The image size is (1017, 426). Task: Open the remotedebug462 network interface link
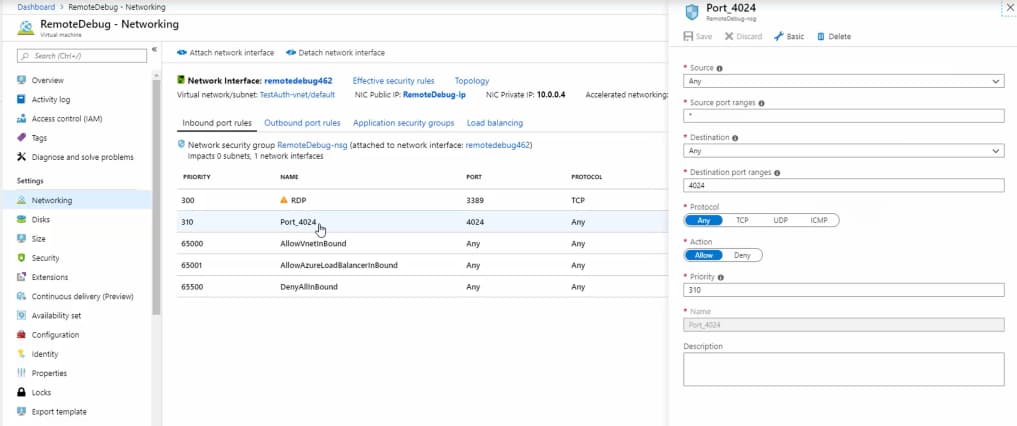[x=298, y=81]
